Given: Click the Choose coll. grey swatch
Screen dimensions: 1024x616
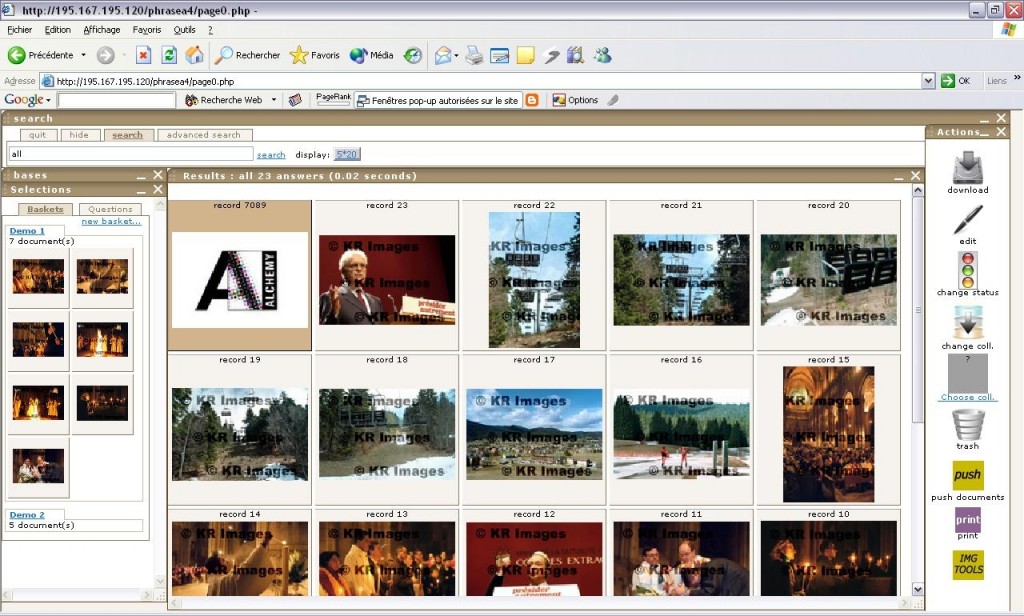Looking at the screenshot, I should pyautogui.click(x=967, y=374).
